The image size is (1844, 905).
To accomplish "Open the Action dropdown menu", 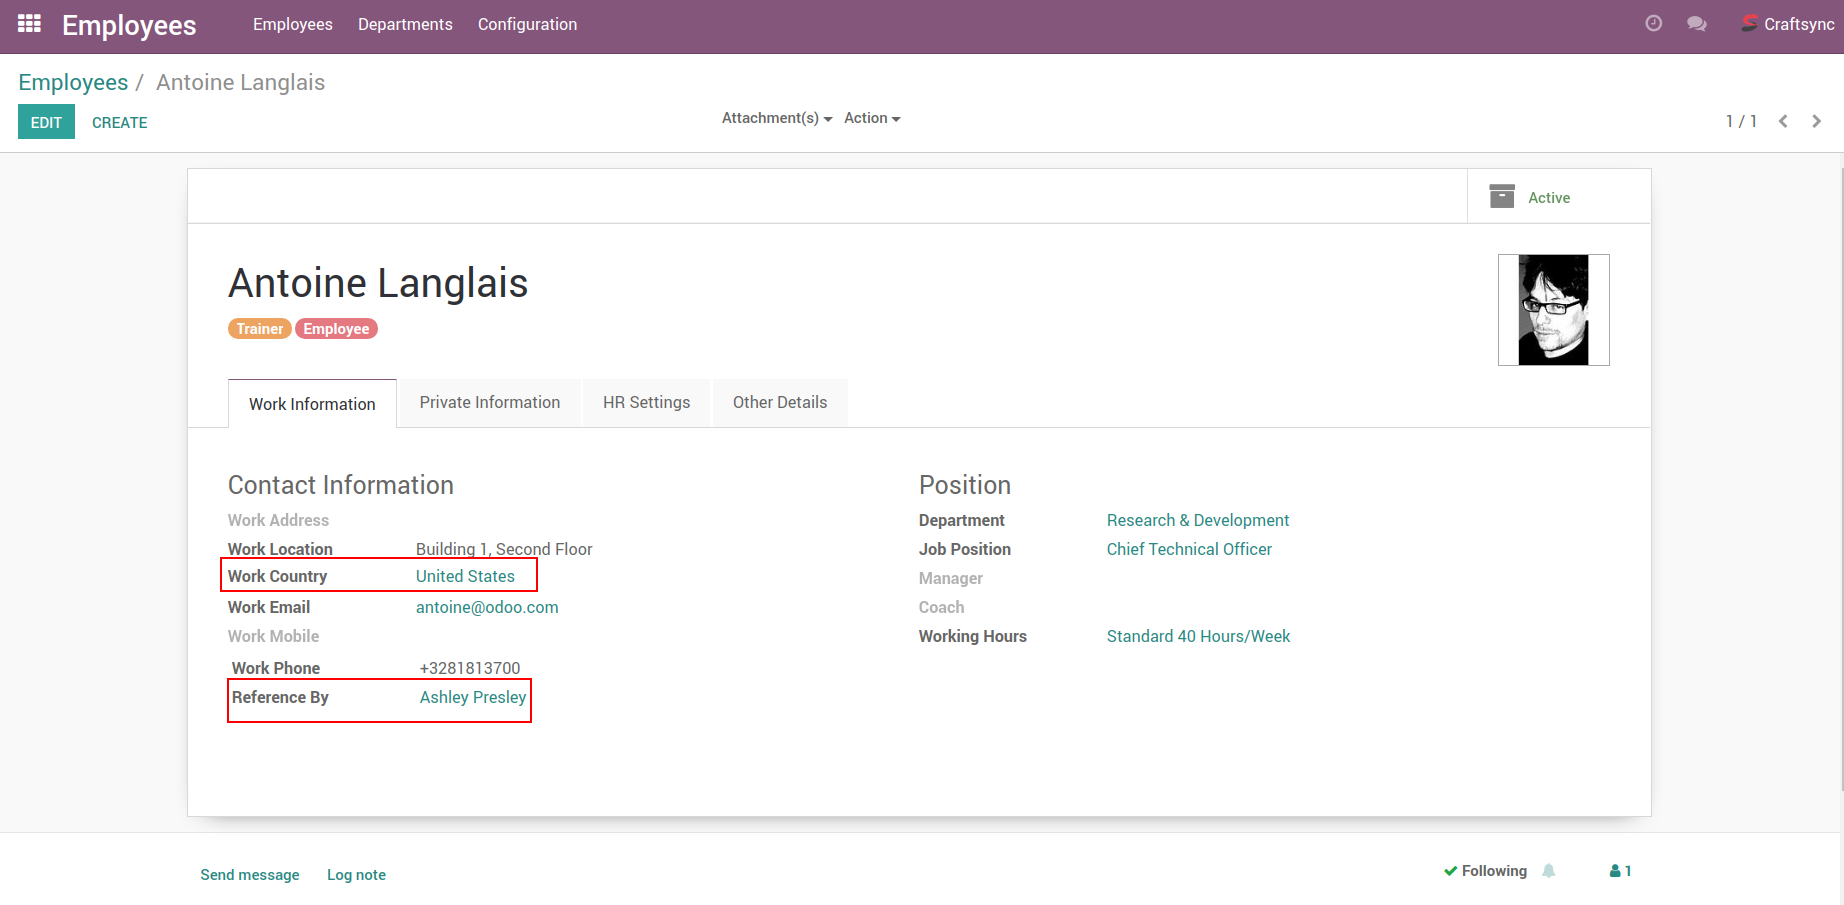I will (x=871, y=118).
